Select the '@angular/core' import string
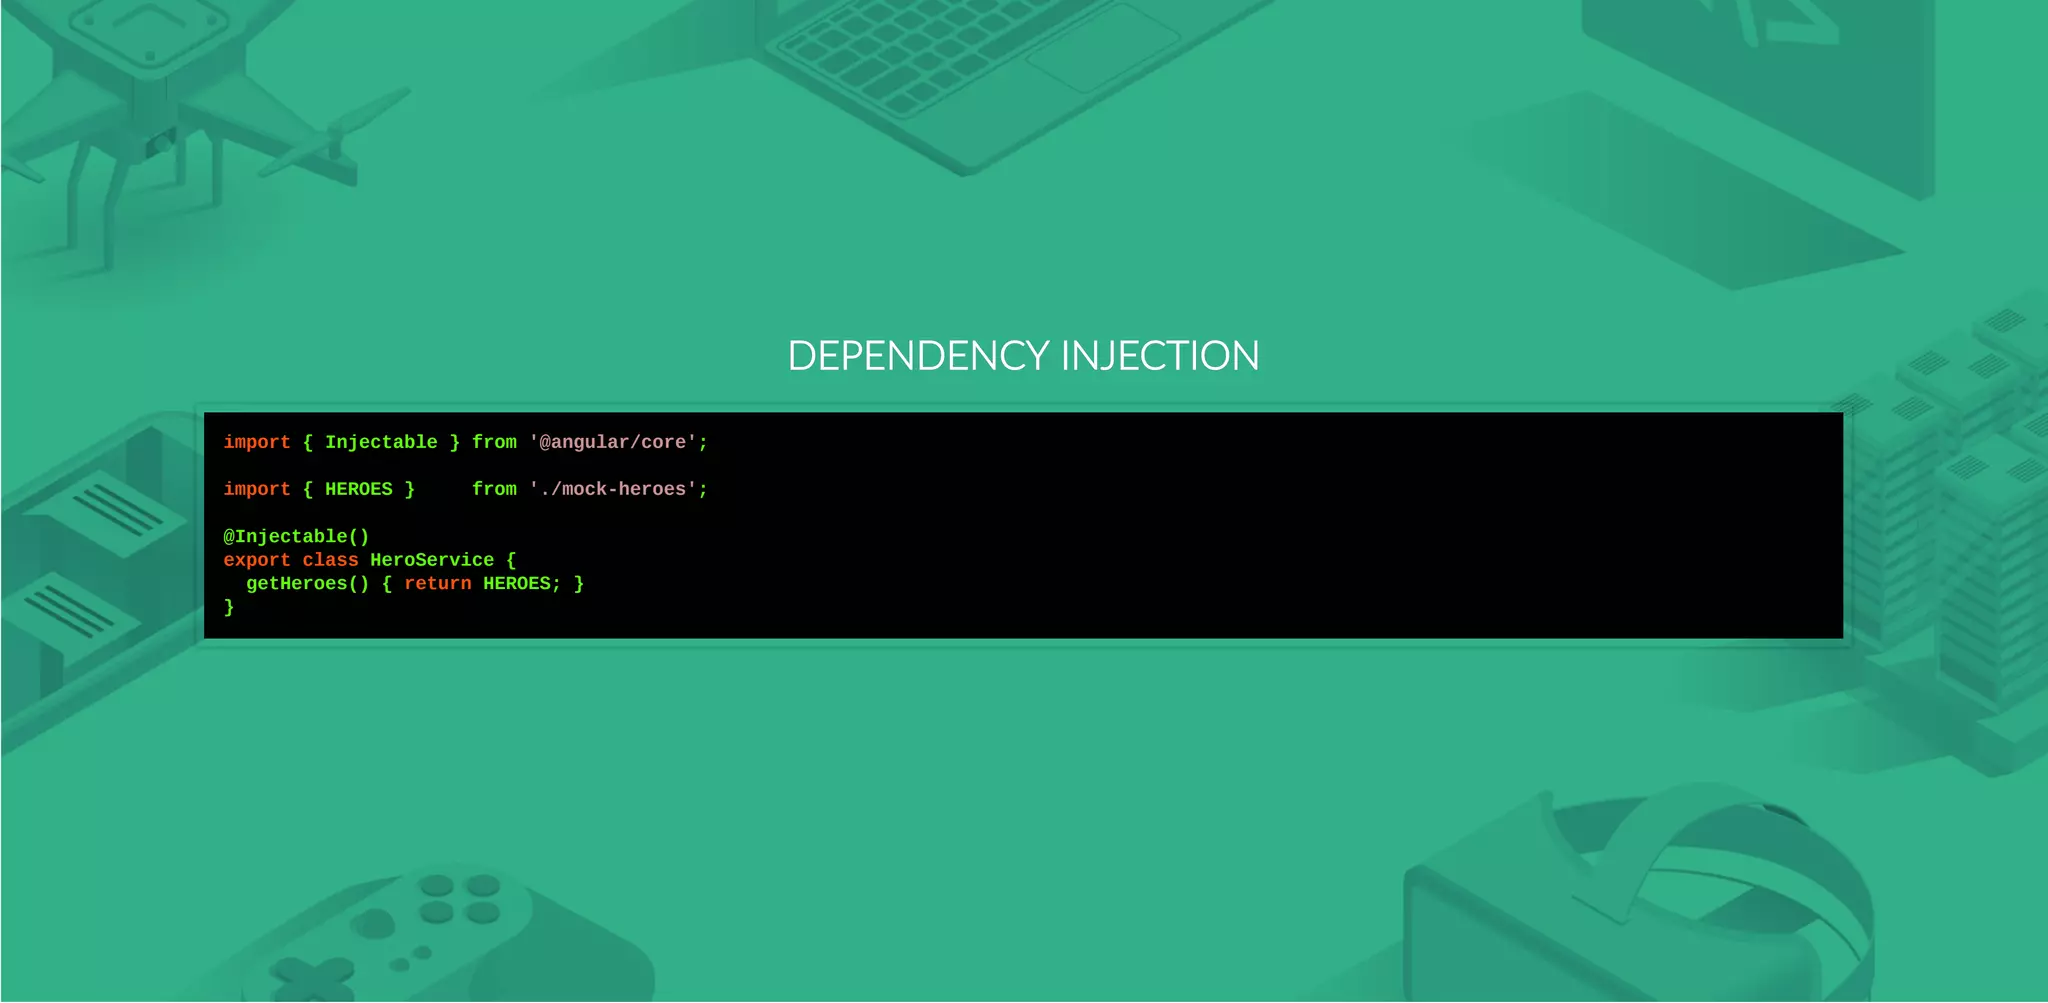The height and width of the screenshot is (1003, 2048). tap(613, 442)
